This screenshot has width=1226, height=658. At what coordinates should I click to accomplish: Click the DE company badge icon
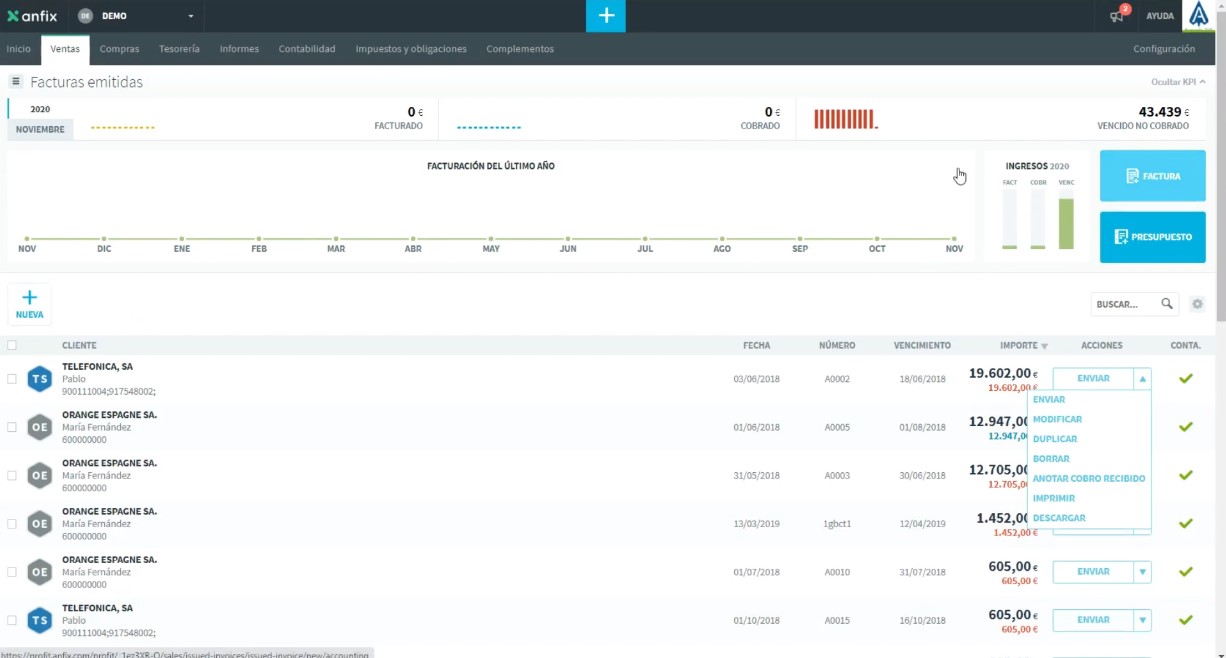click(x=85, y=16)
